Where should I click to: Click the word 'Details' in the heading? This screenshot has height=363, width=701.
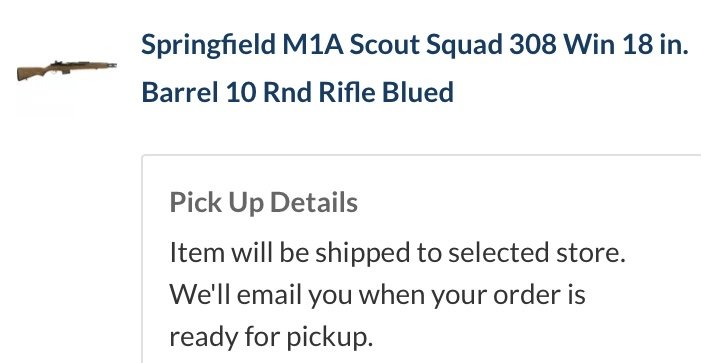click(314, 201)
